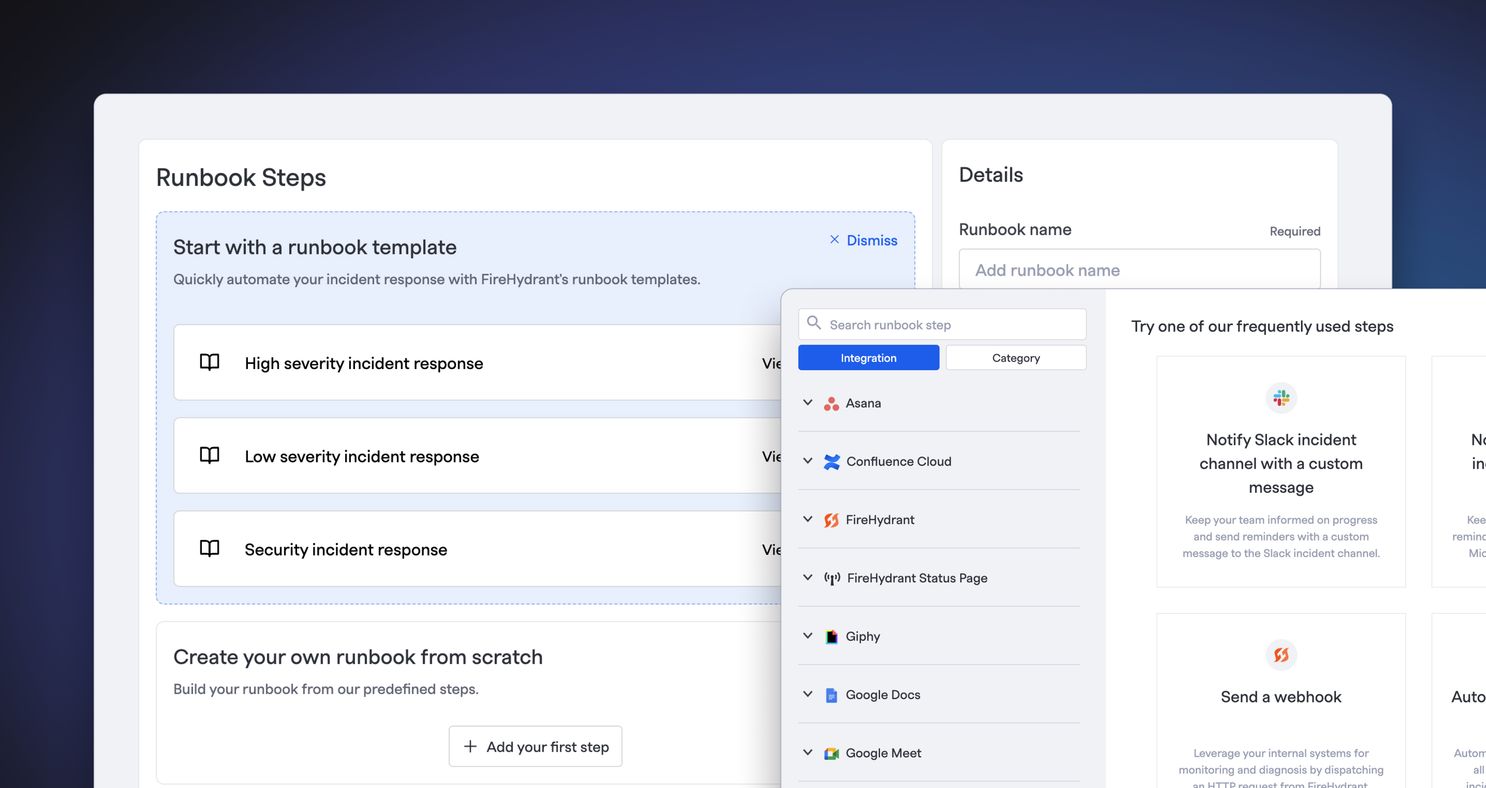1486x788 pixels.
Task: Select the Send a webhook card
Action: (1281, 700)
